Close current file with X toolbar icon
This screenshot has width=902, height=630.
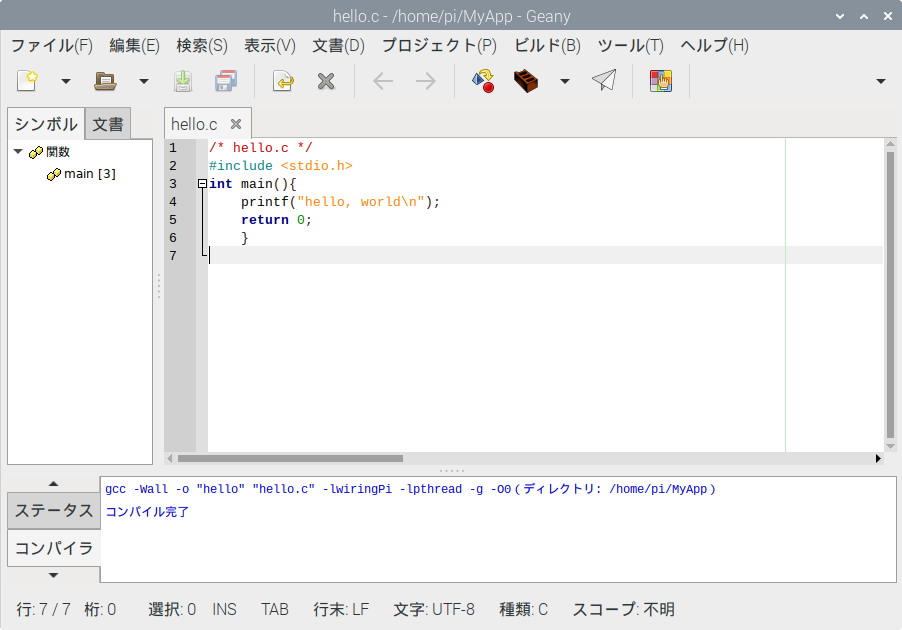pos(326,81)
